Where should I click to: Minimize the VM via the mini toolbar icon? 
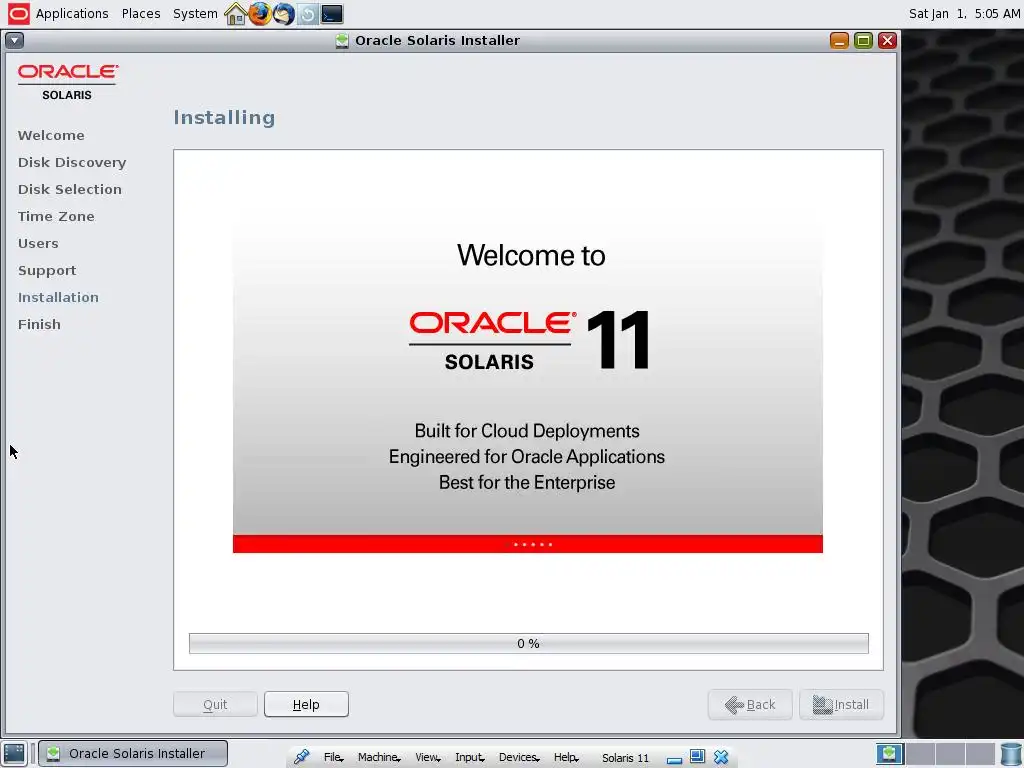(x=675, y=760)
